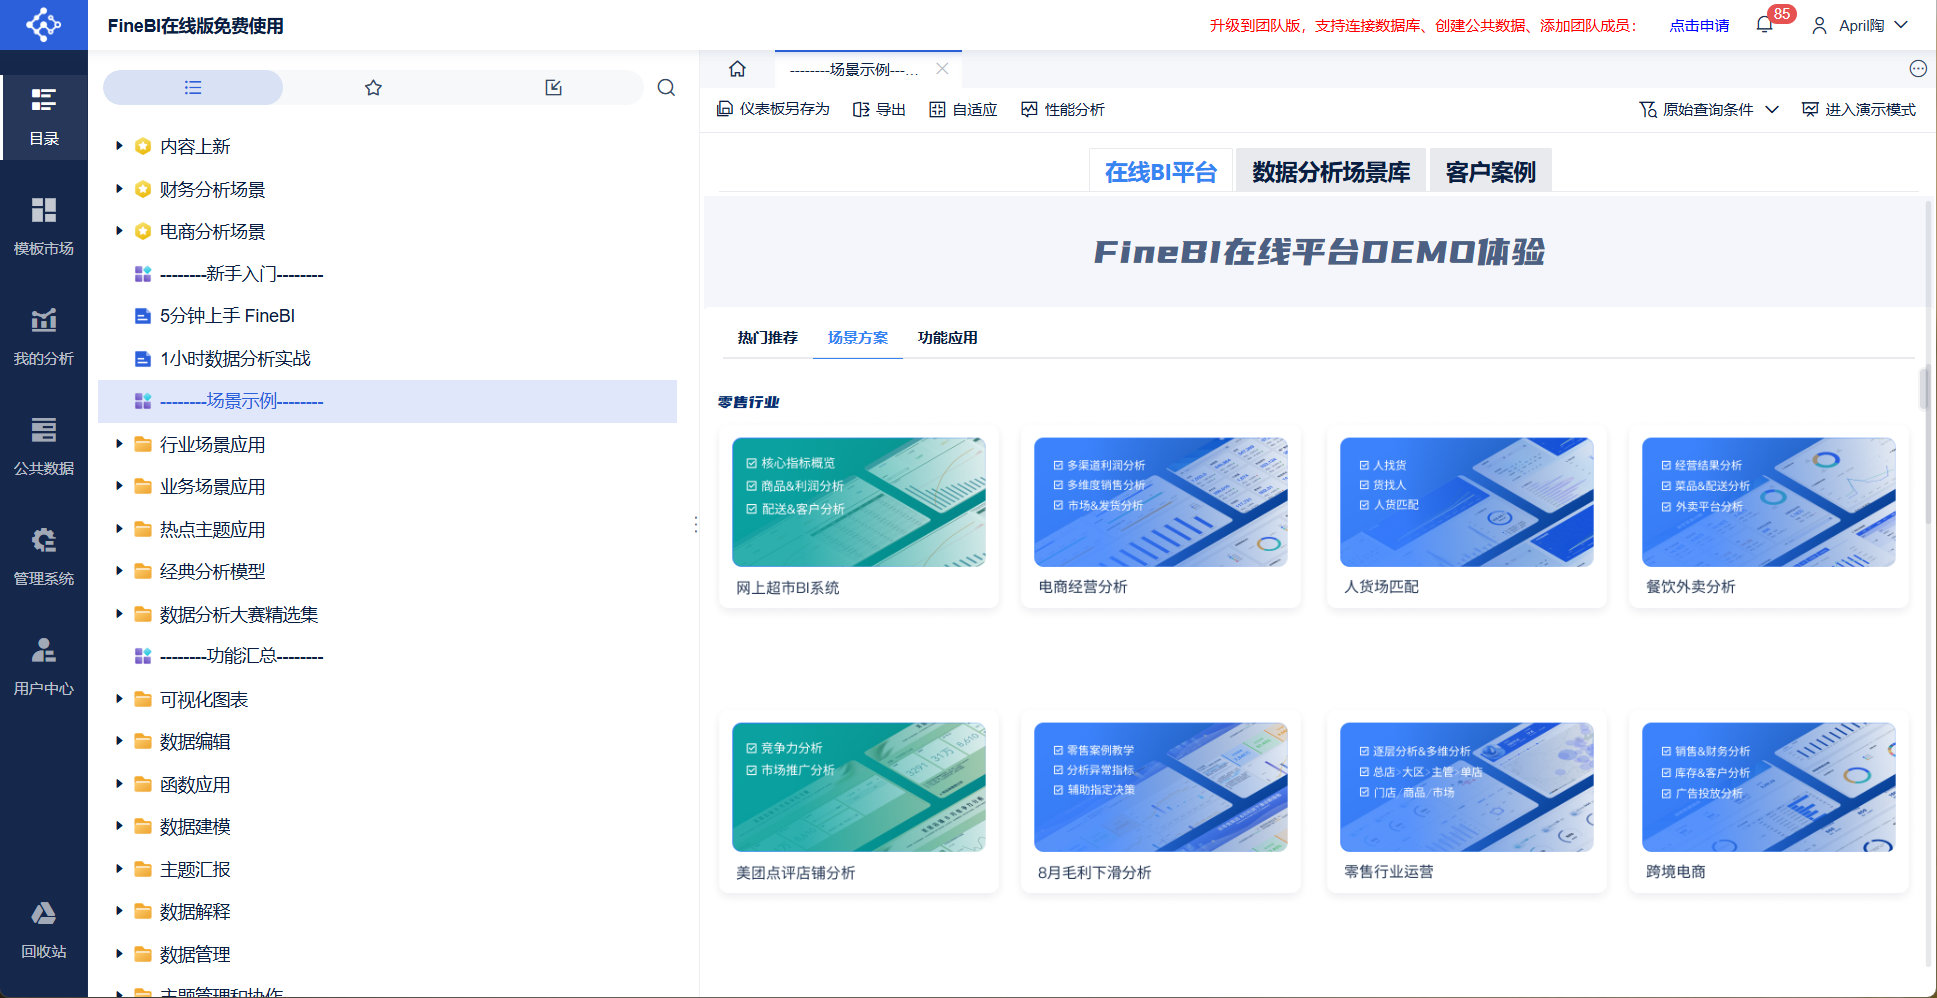Select the 主题汇报 folder
The width and height of the screenshot is (1937, 998).
(x=387, y=869)
